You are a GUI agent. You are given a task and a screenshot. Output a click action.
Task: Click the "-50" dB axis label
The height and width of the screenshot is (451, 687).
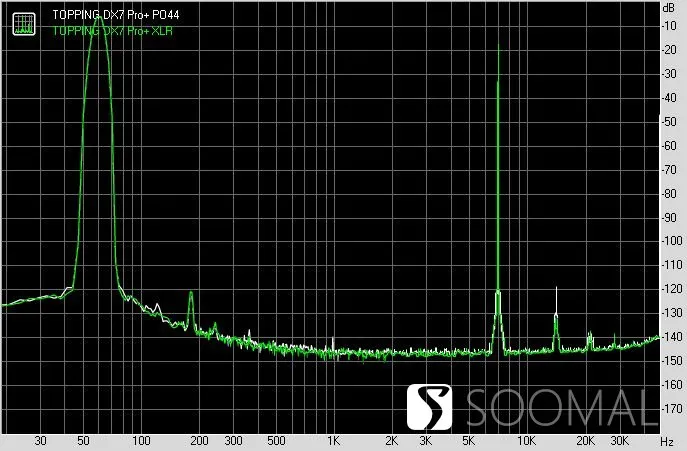pos(669,122)
